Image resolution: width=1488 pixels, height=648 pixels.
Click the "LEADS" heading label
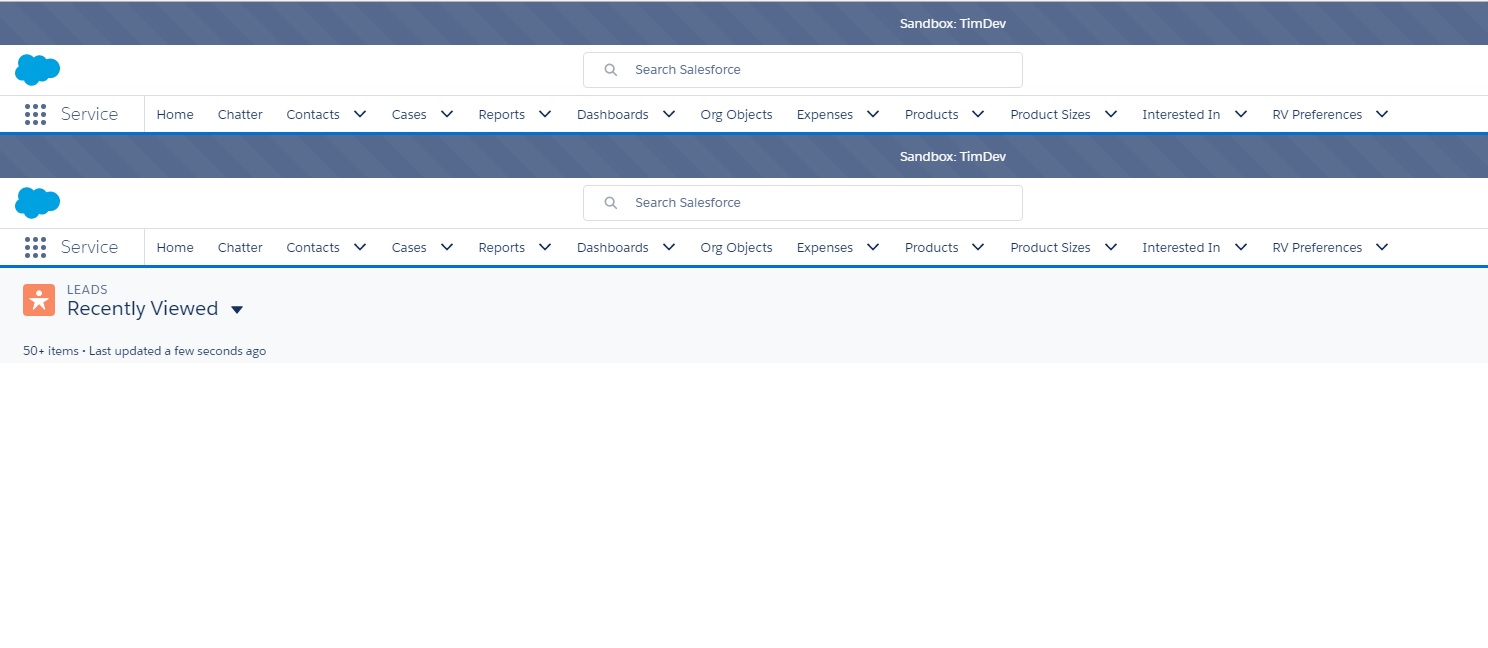pos(87,290)
